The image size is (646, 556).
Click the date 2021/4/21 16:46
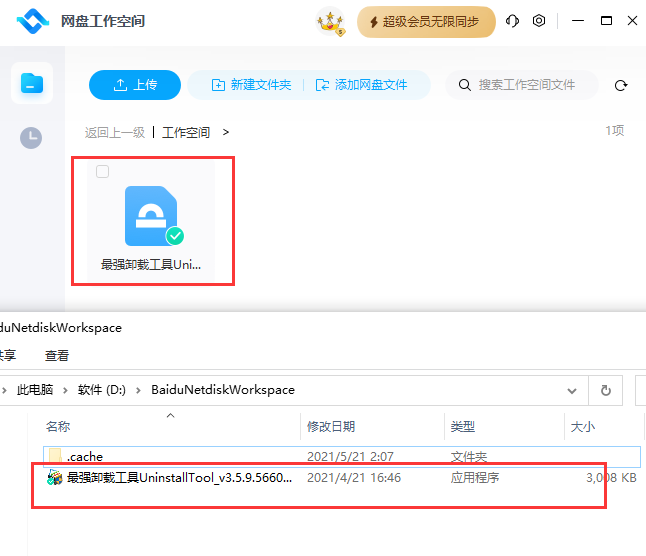(x=354, y=478)
